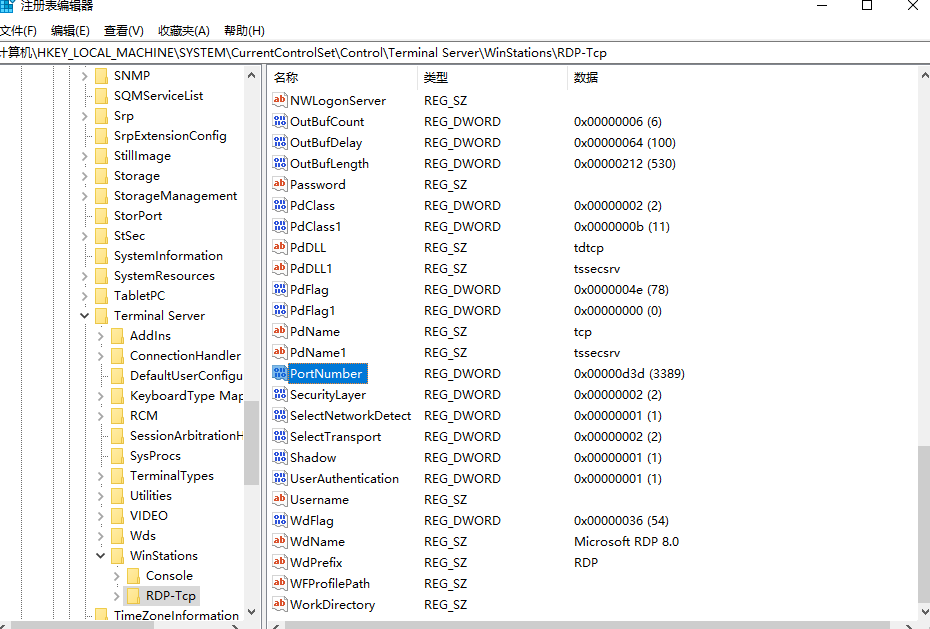Expand the StorageManagement tree node
The image size is (930, 629).
(x=85, y=196)
